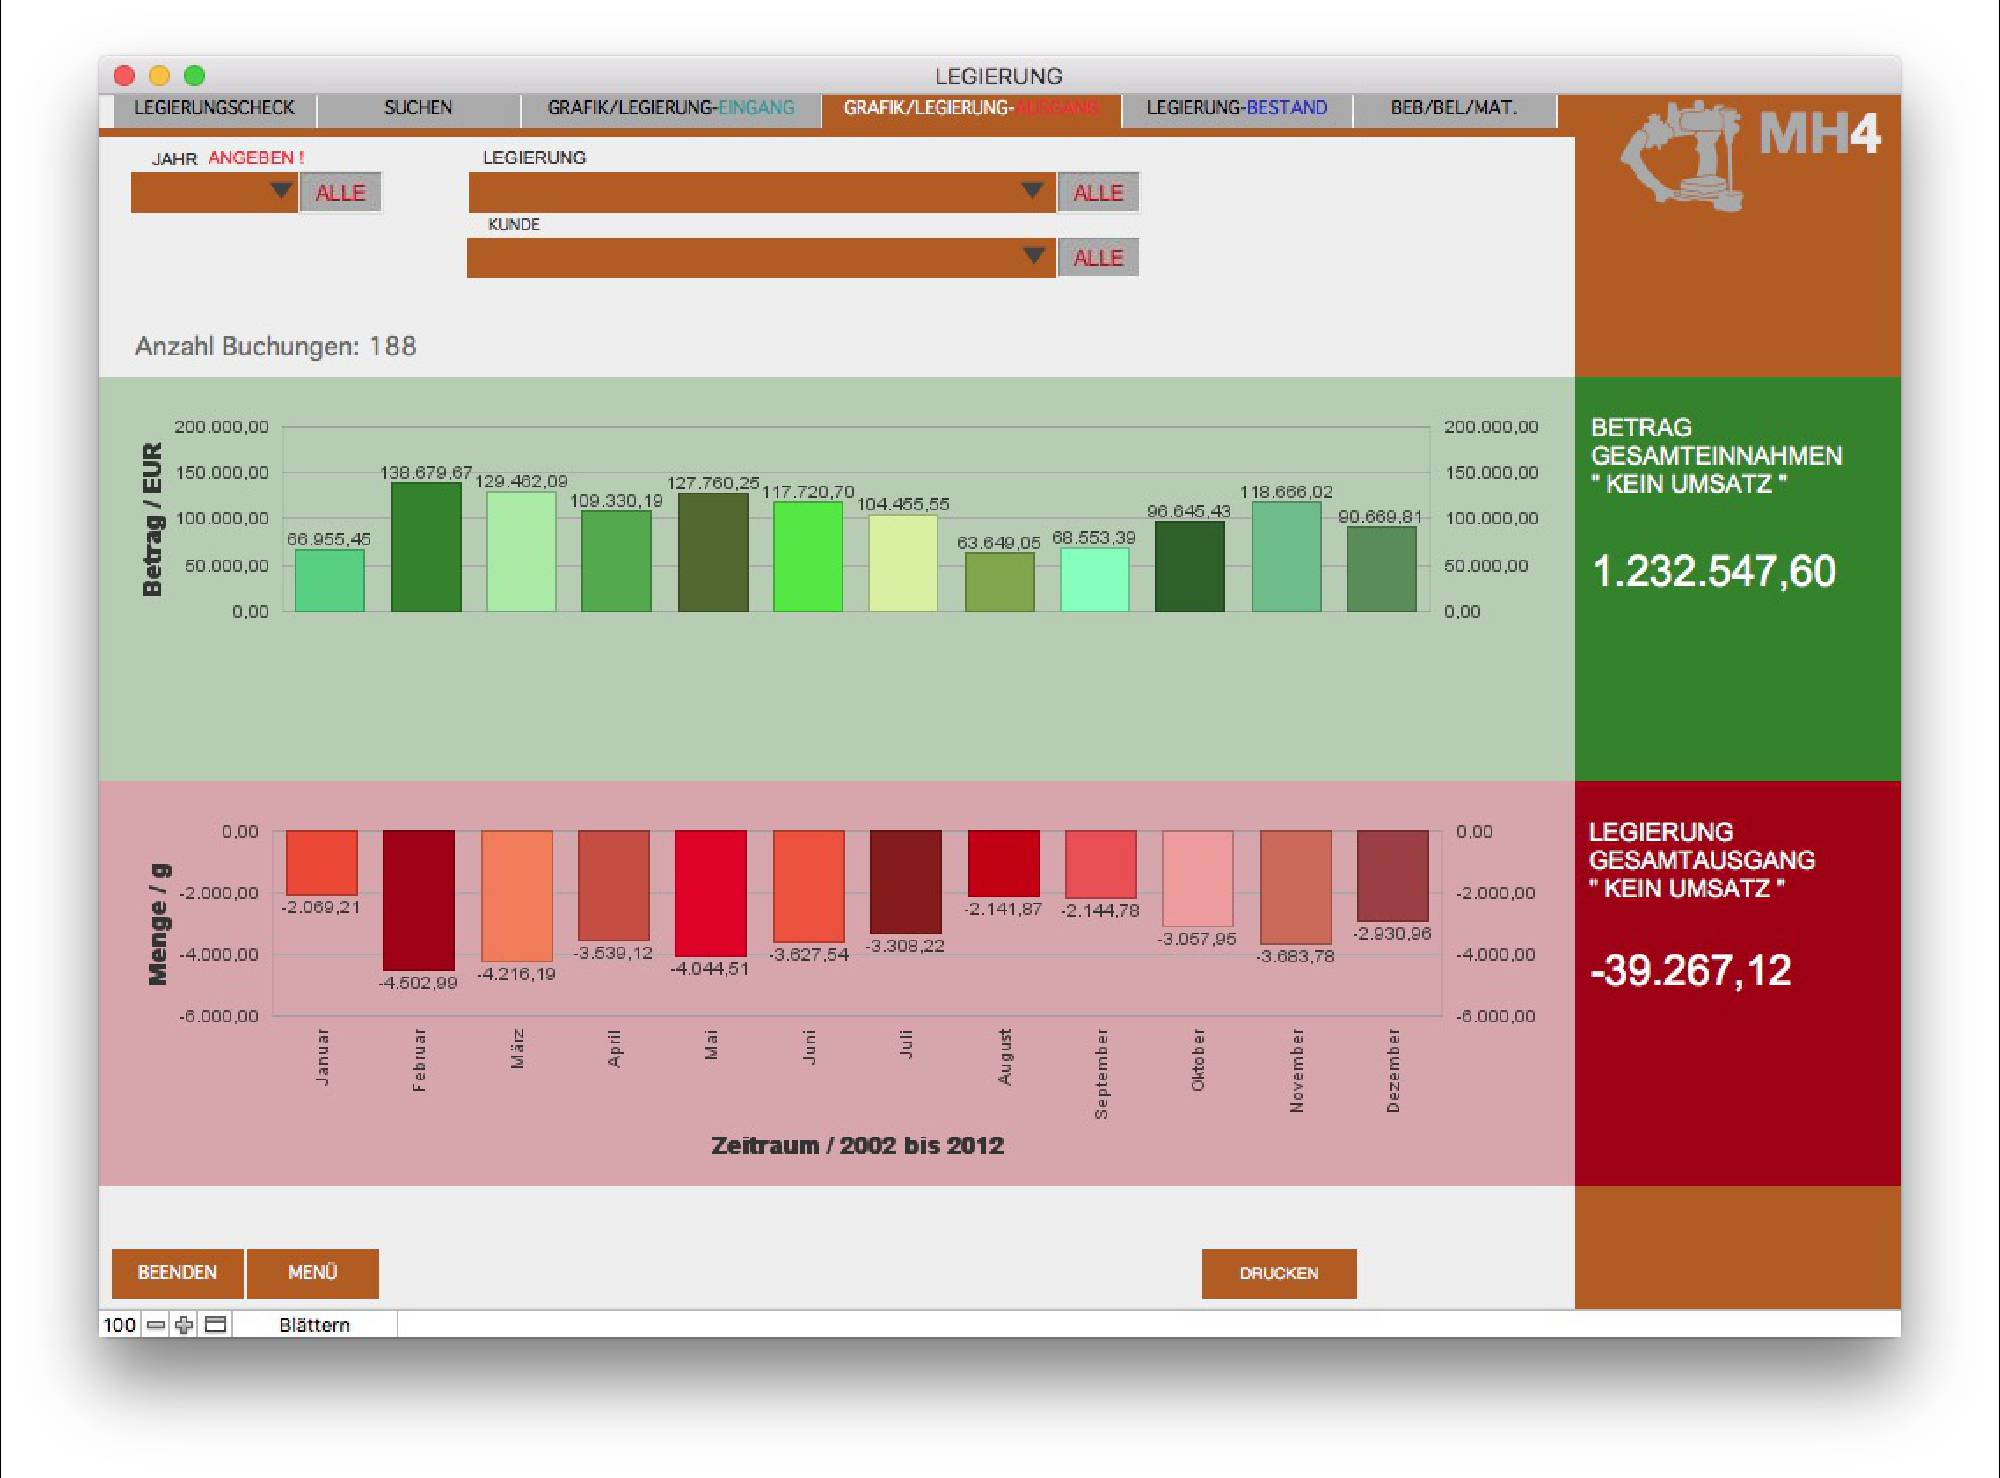Switch to the Legierungscheck tab
Screen dimensions: 2000x1478
point(214,108)
